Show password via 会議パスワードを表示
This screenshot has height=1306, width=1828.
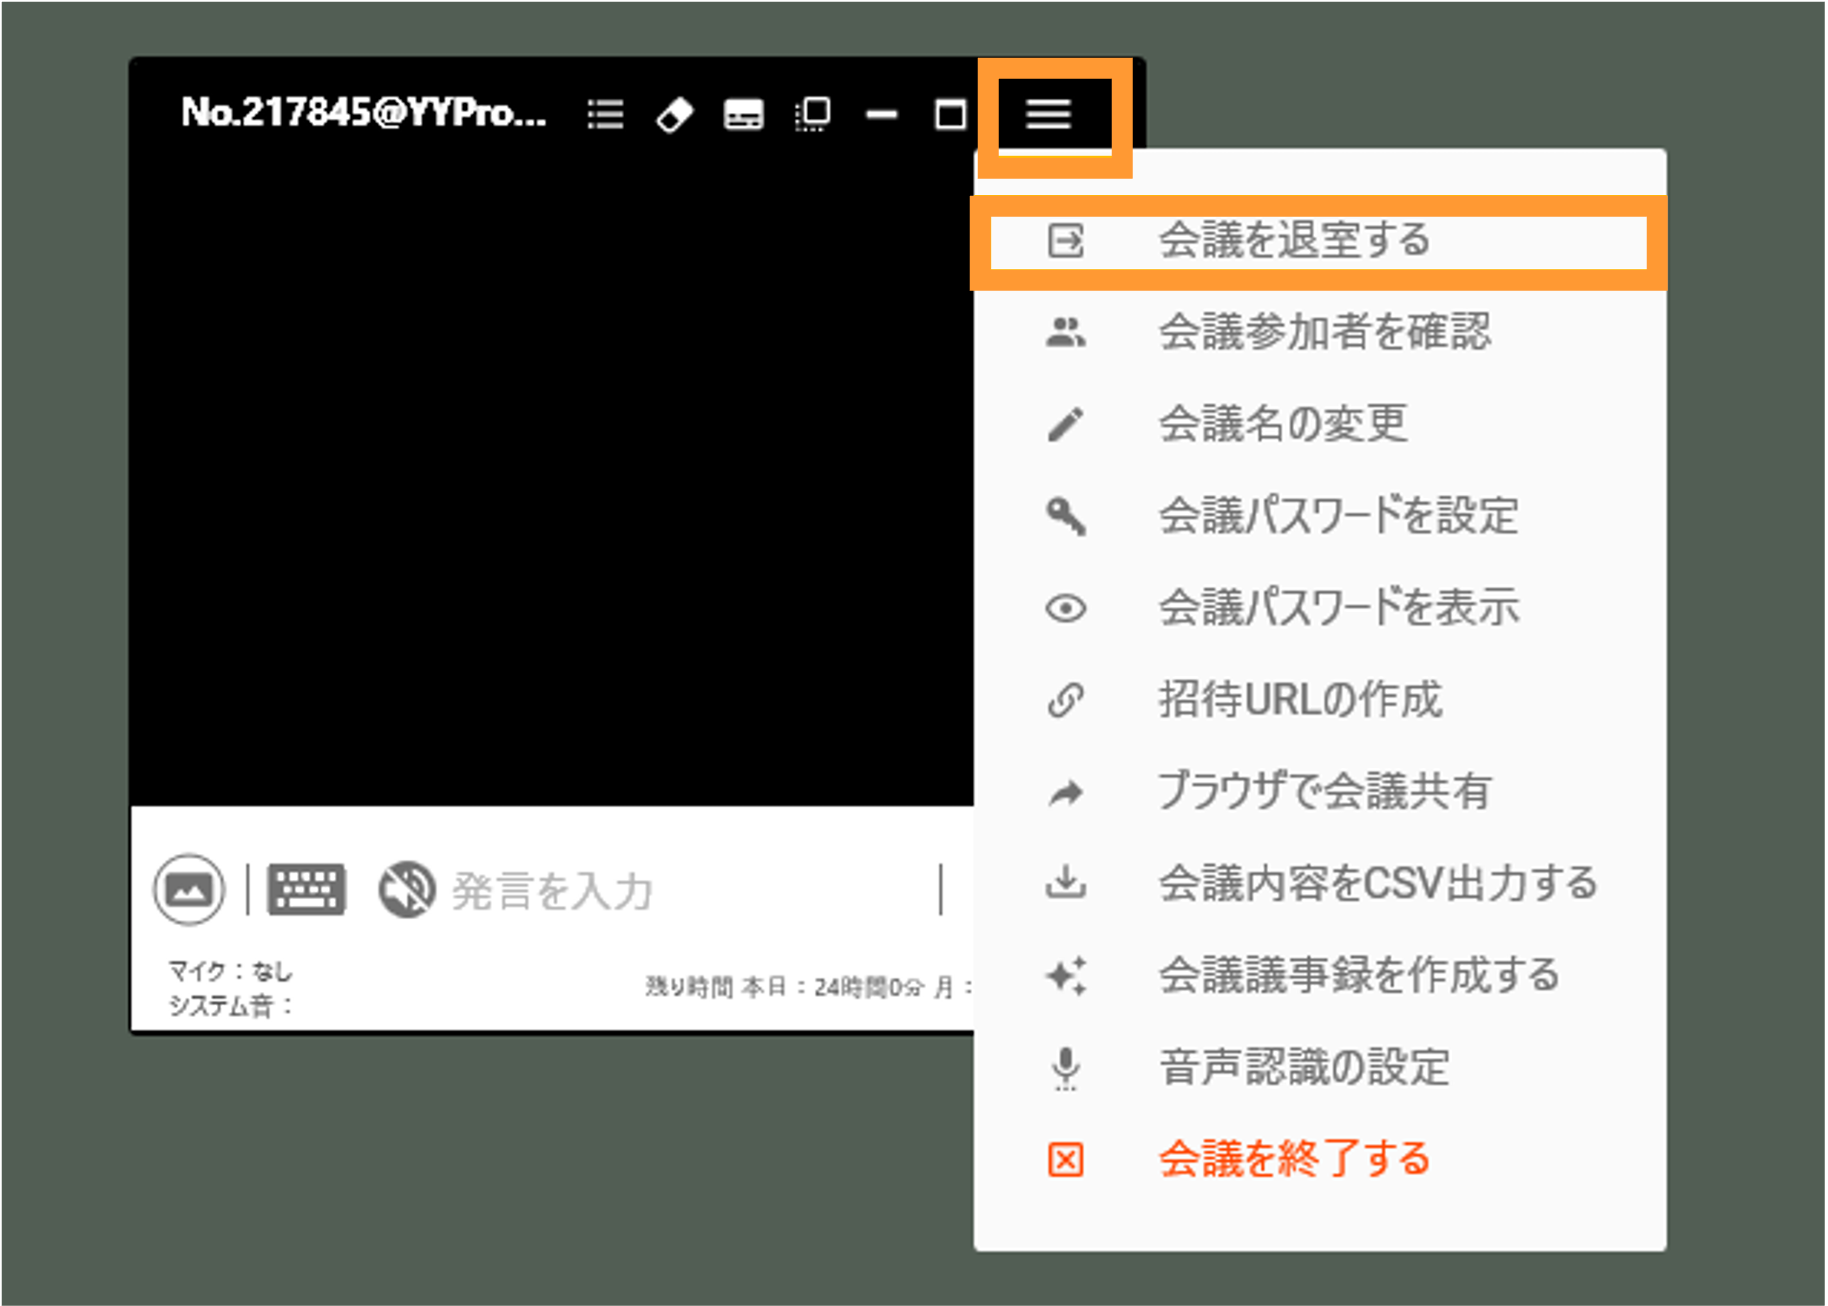point(1320,608)
